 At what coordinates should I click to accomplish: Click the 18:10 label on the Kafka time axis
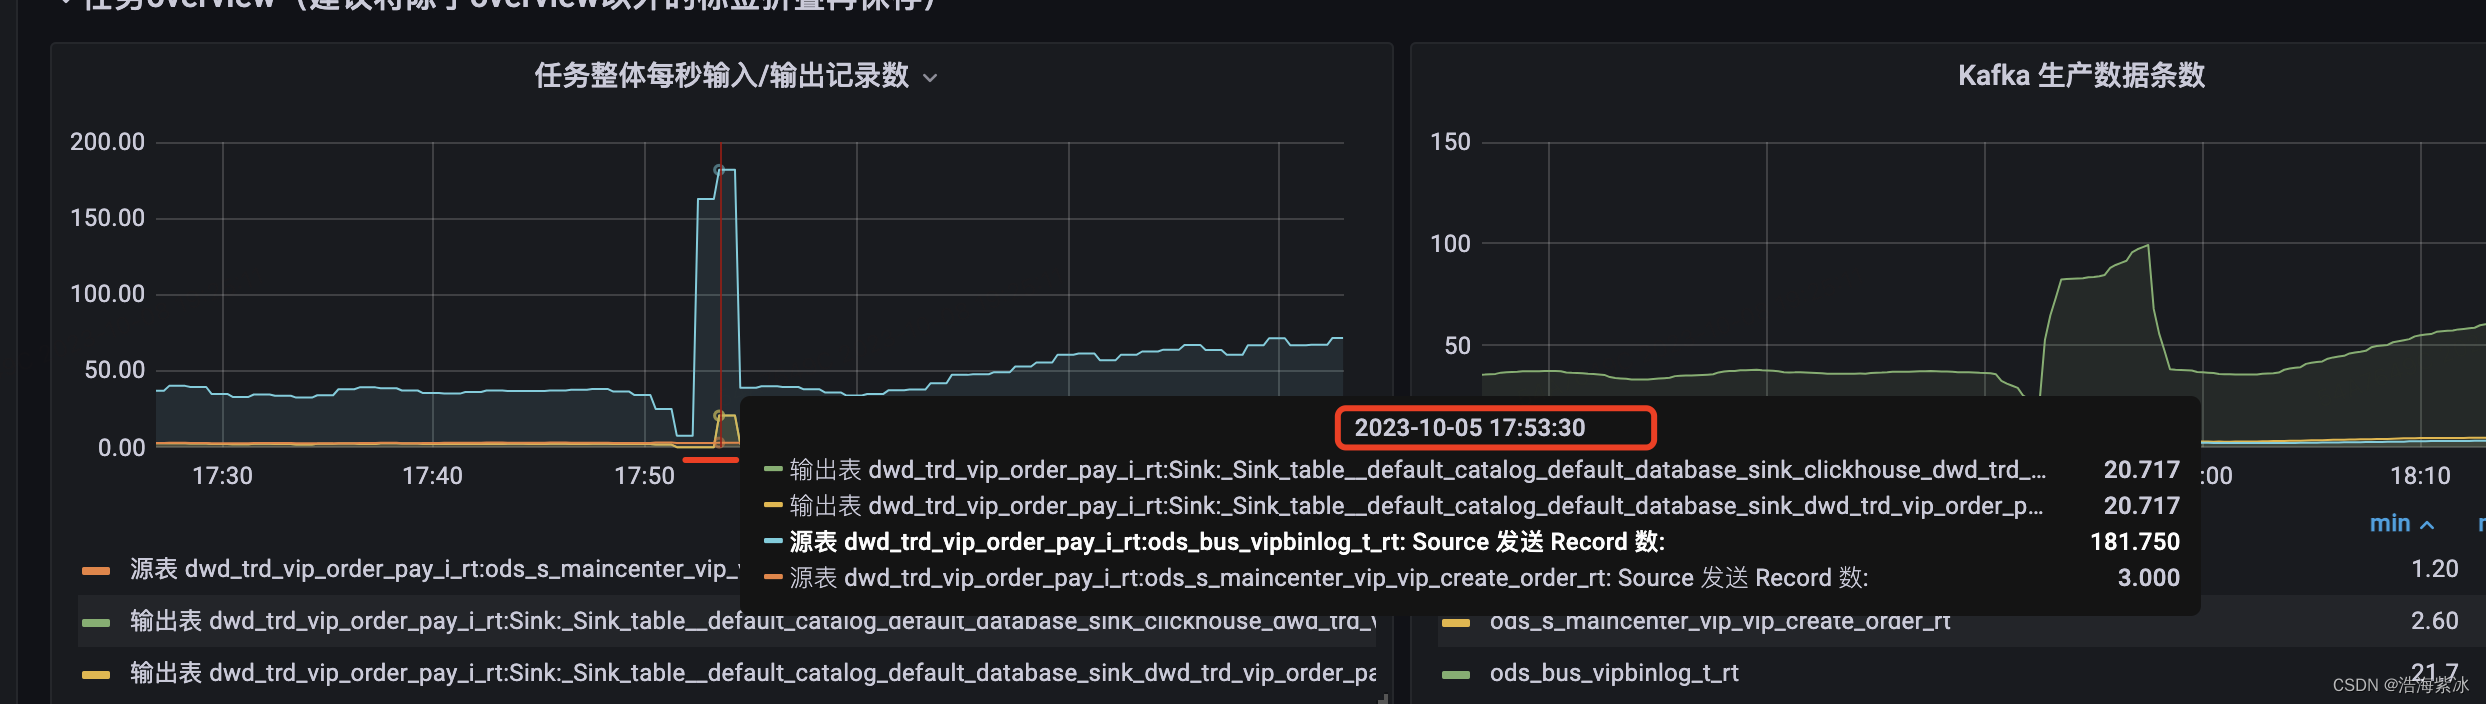(x=2420, y=476)
